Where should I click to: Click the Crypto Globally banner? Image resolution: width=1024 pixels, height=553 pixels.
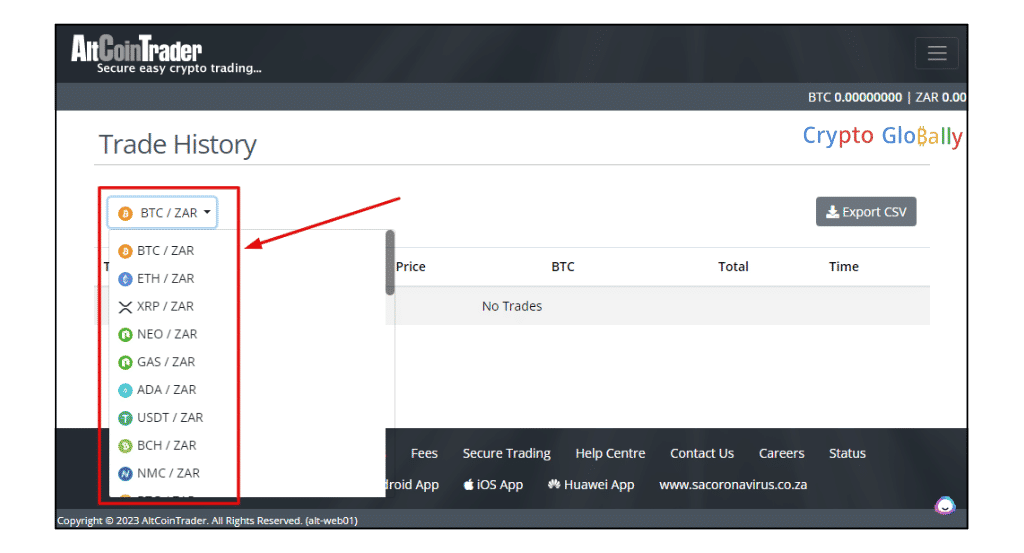click(882, 136)
